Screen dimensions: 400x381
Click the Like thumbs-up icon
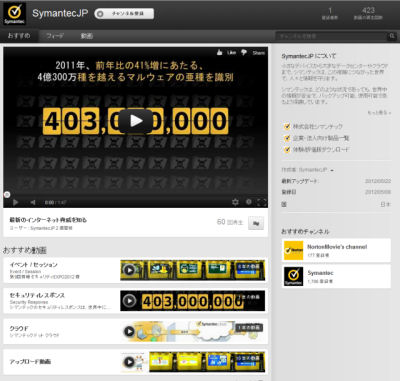[x=219, y=52]
